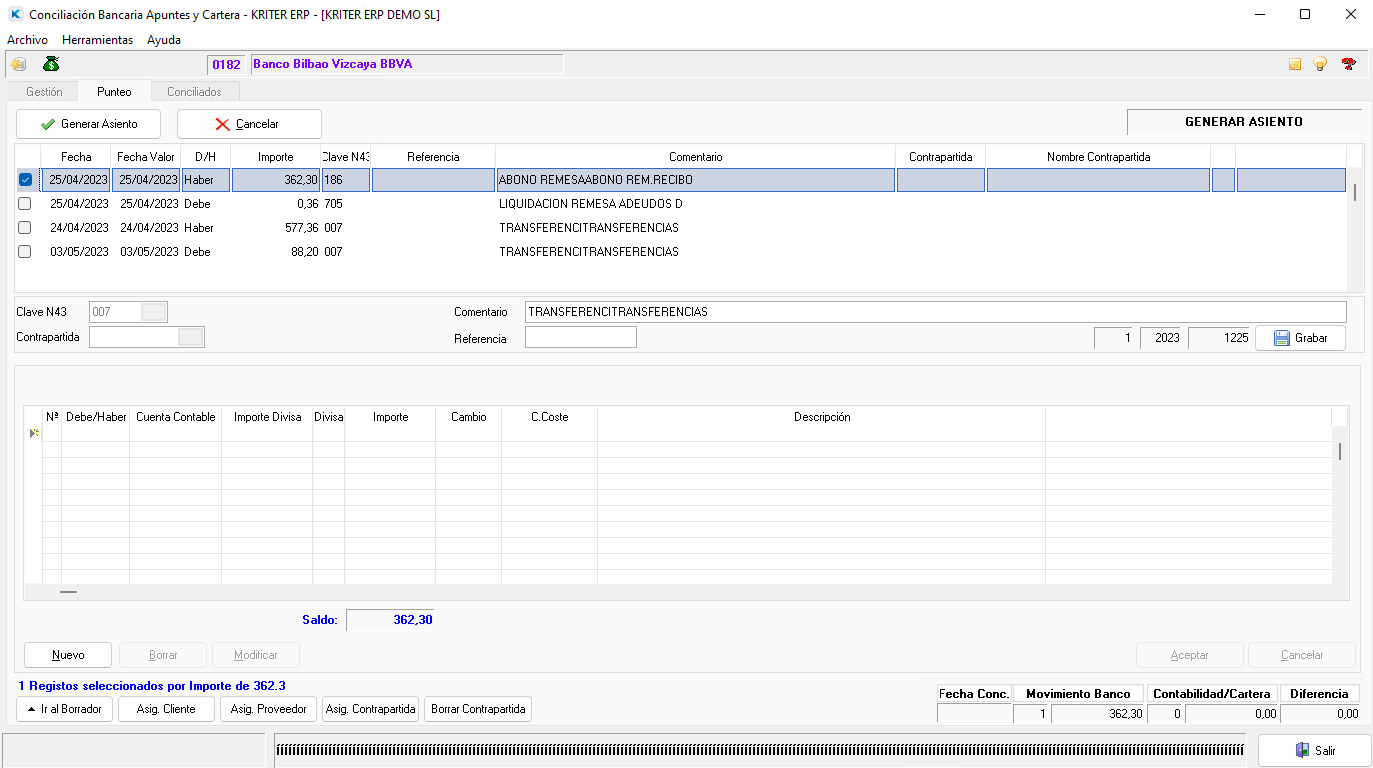
Task: Click the 186 Clave N43 cell
Action: point(346,180)
